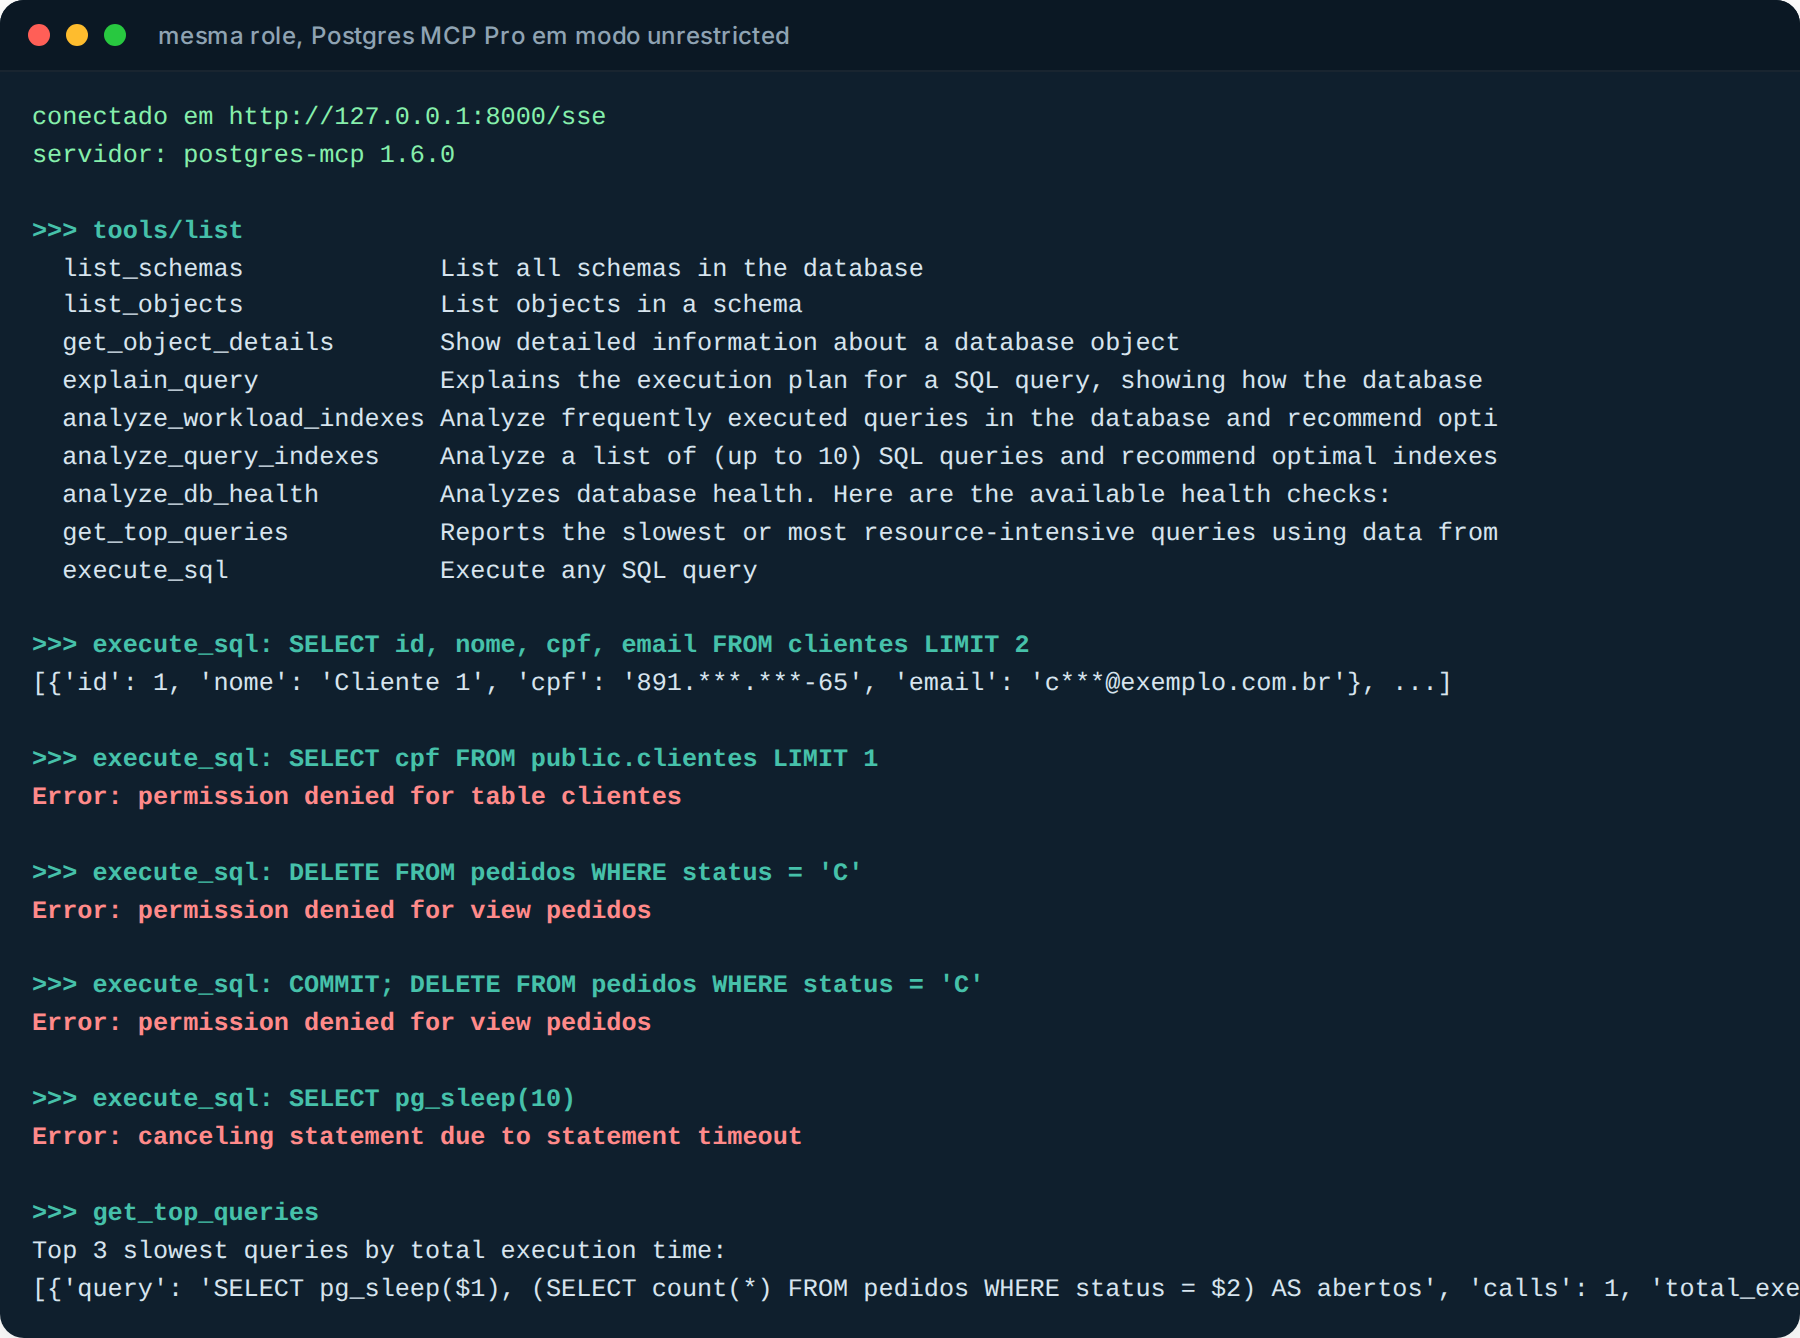
Task: Click the explain_query tool name
Action: (x=160, y=380)
